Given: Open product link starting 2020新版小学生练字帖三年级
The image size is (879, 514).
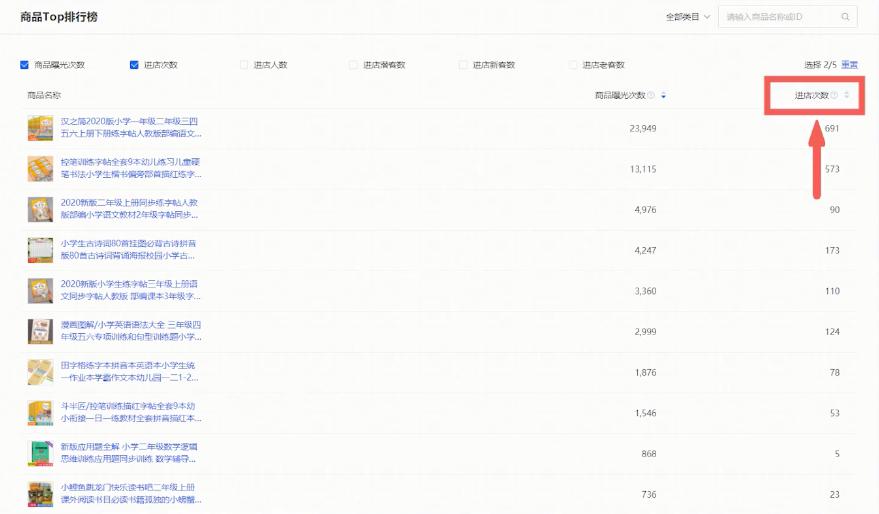Looking at the screenshot, I should (131, 290).
